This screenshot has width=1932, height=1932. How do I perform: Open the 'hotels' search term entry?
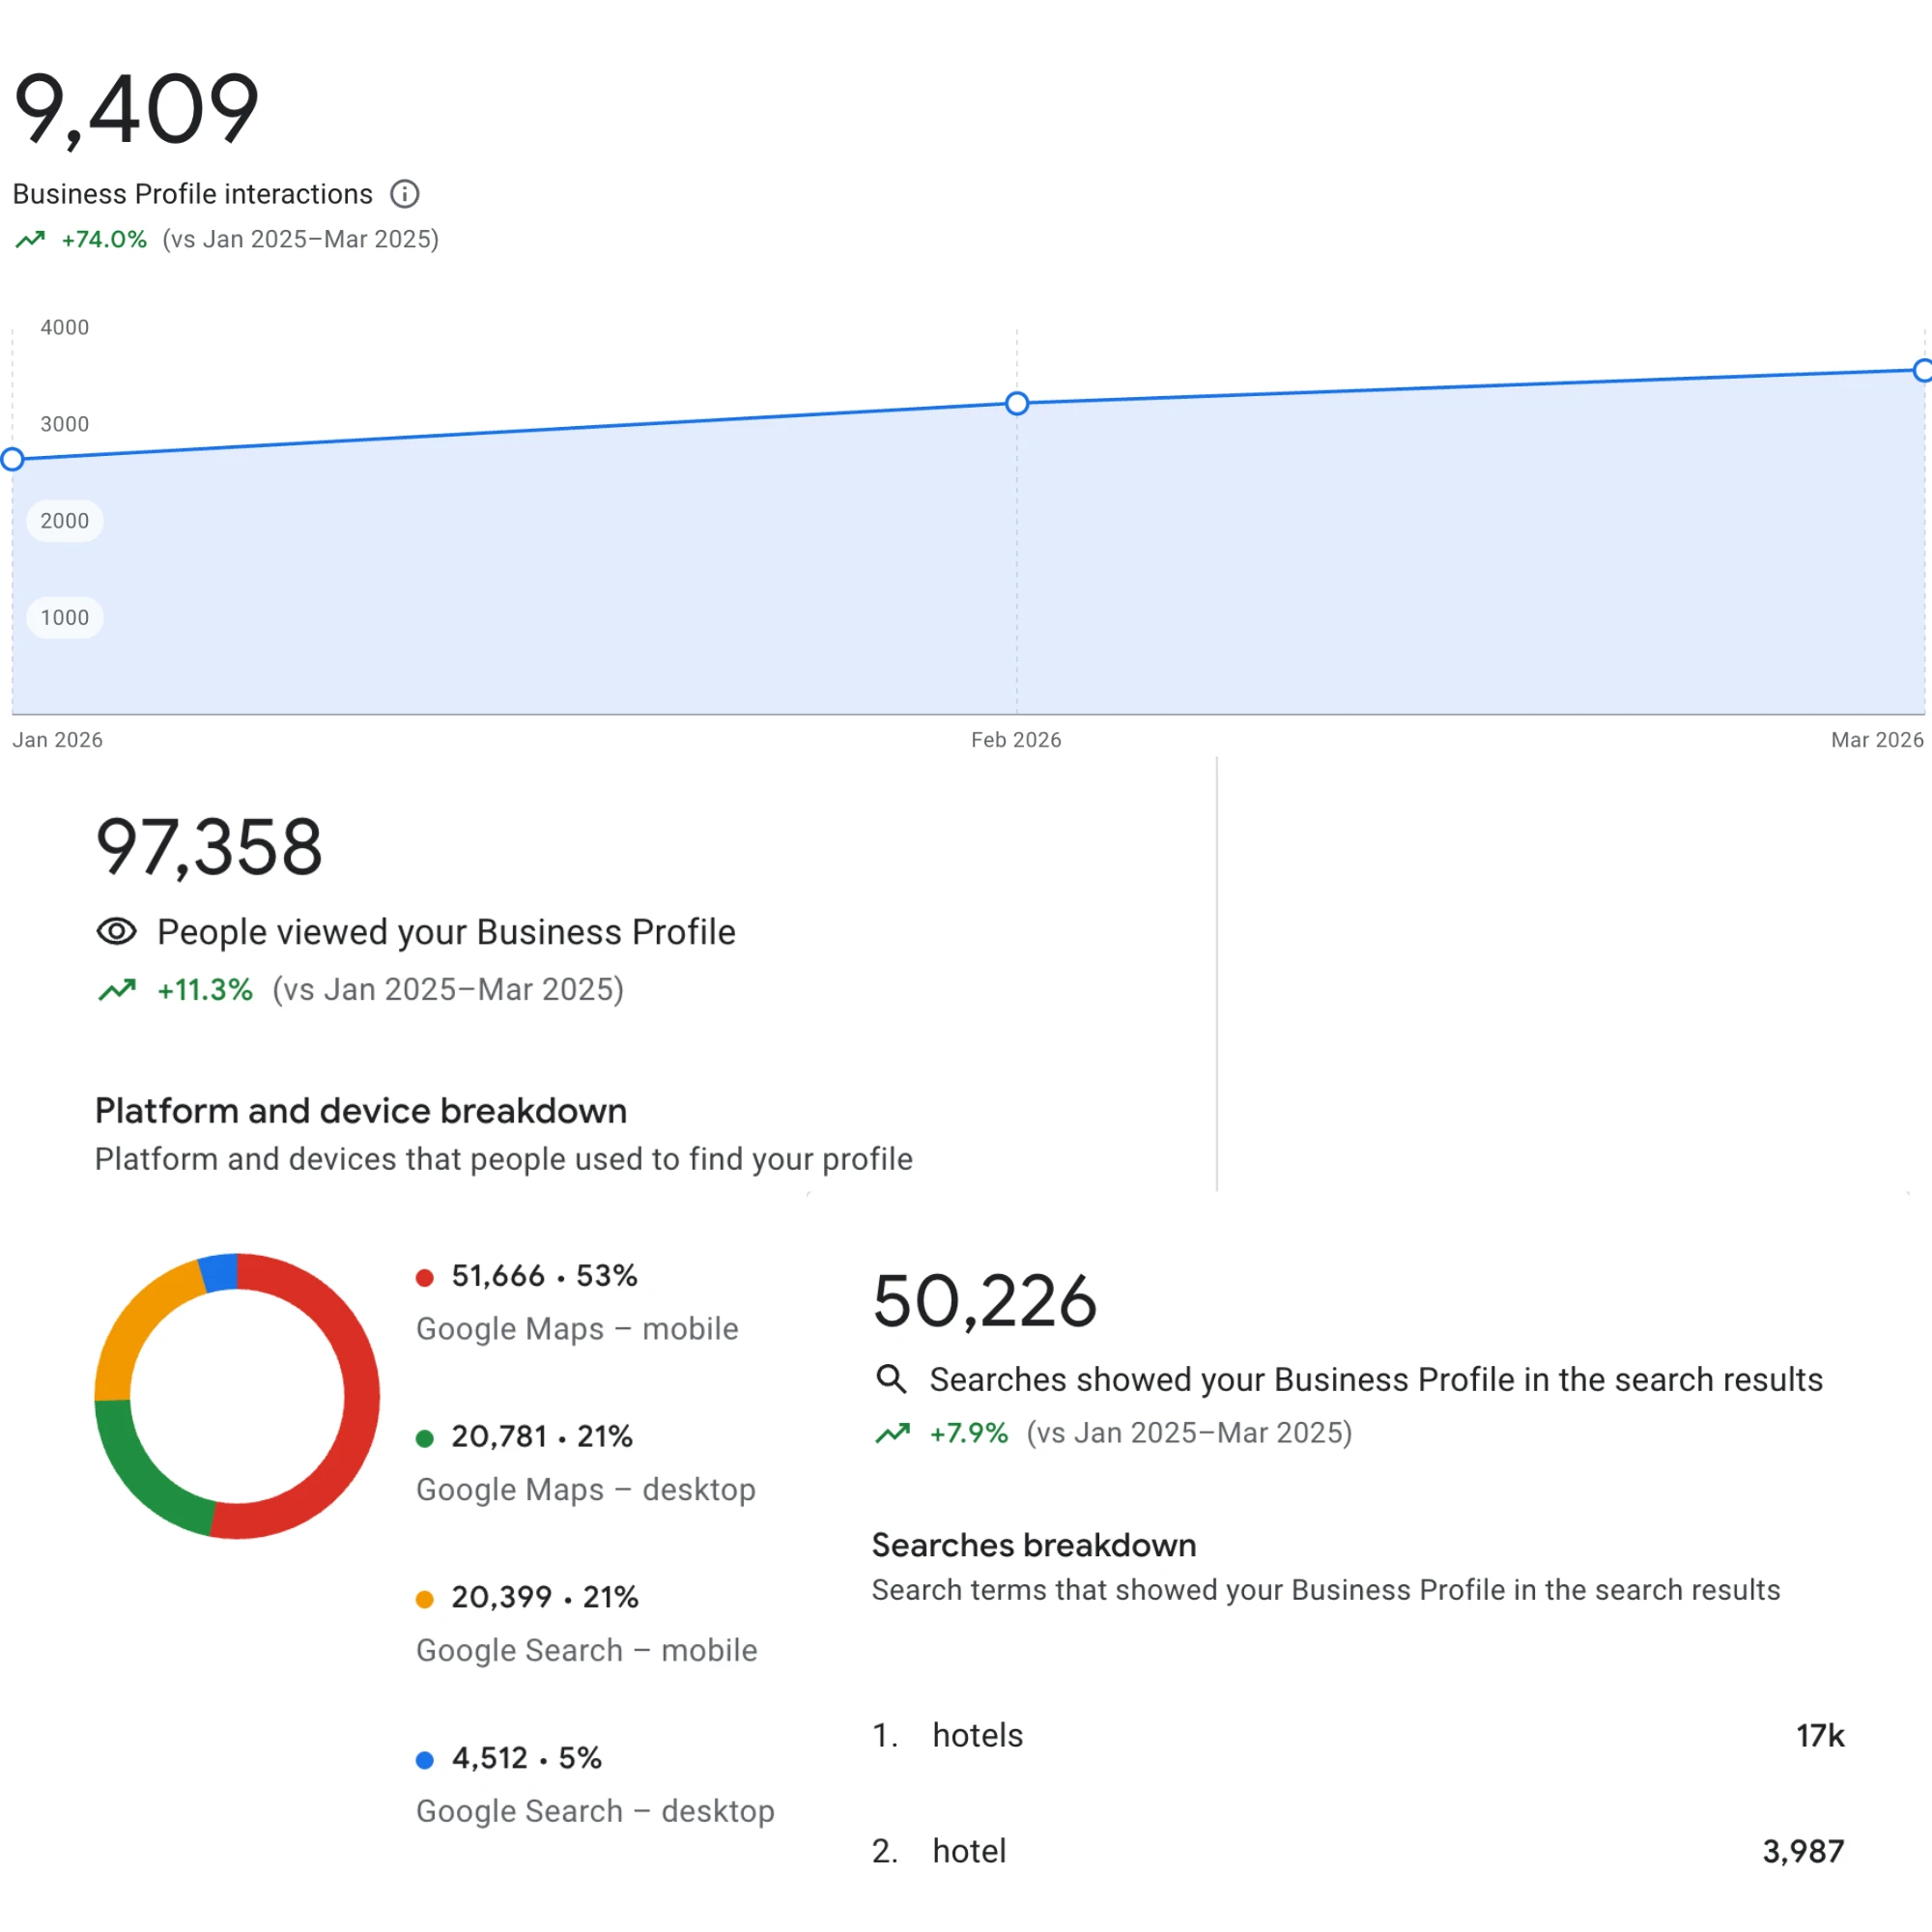(977, 1736)
